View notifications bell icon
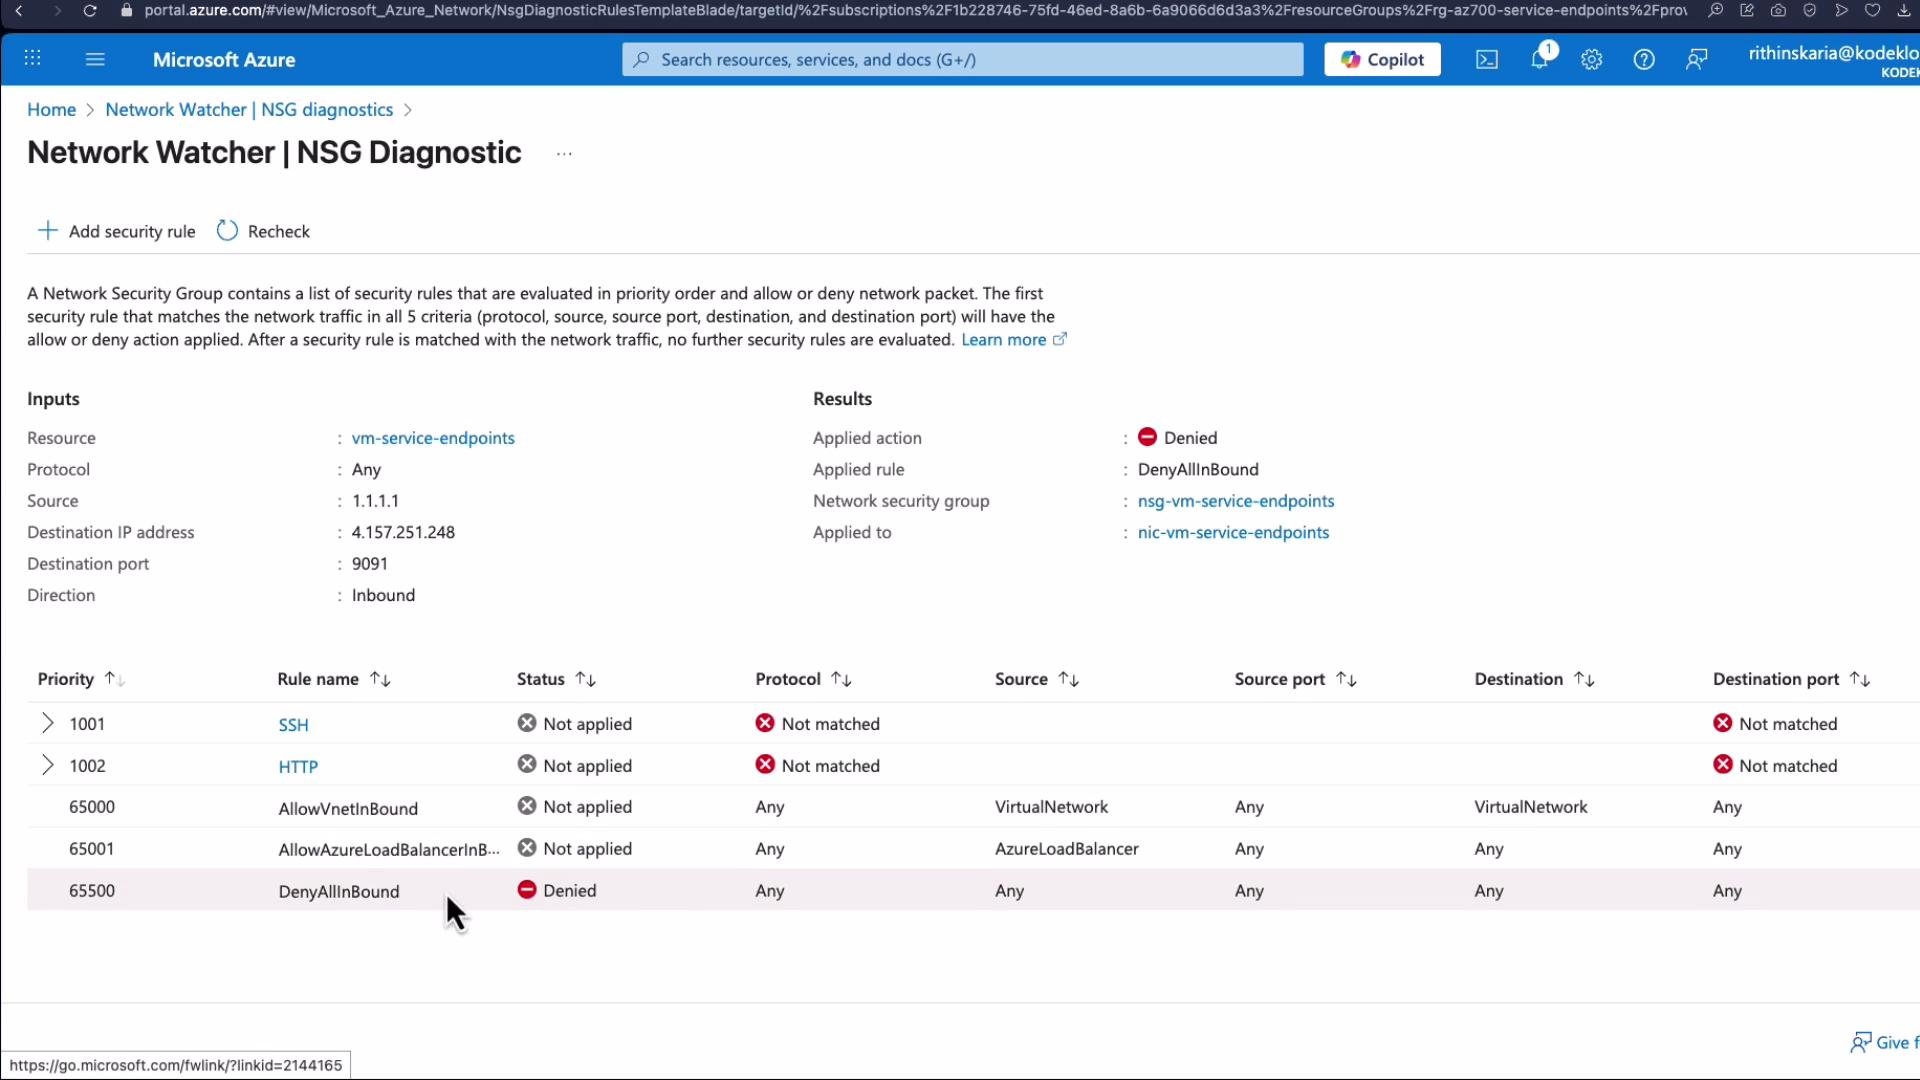 (x=1540, y=59)
